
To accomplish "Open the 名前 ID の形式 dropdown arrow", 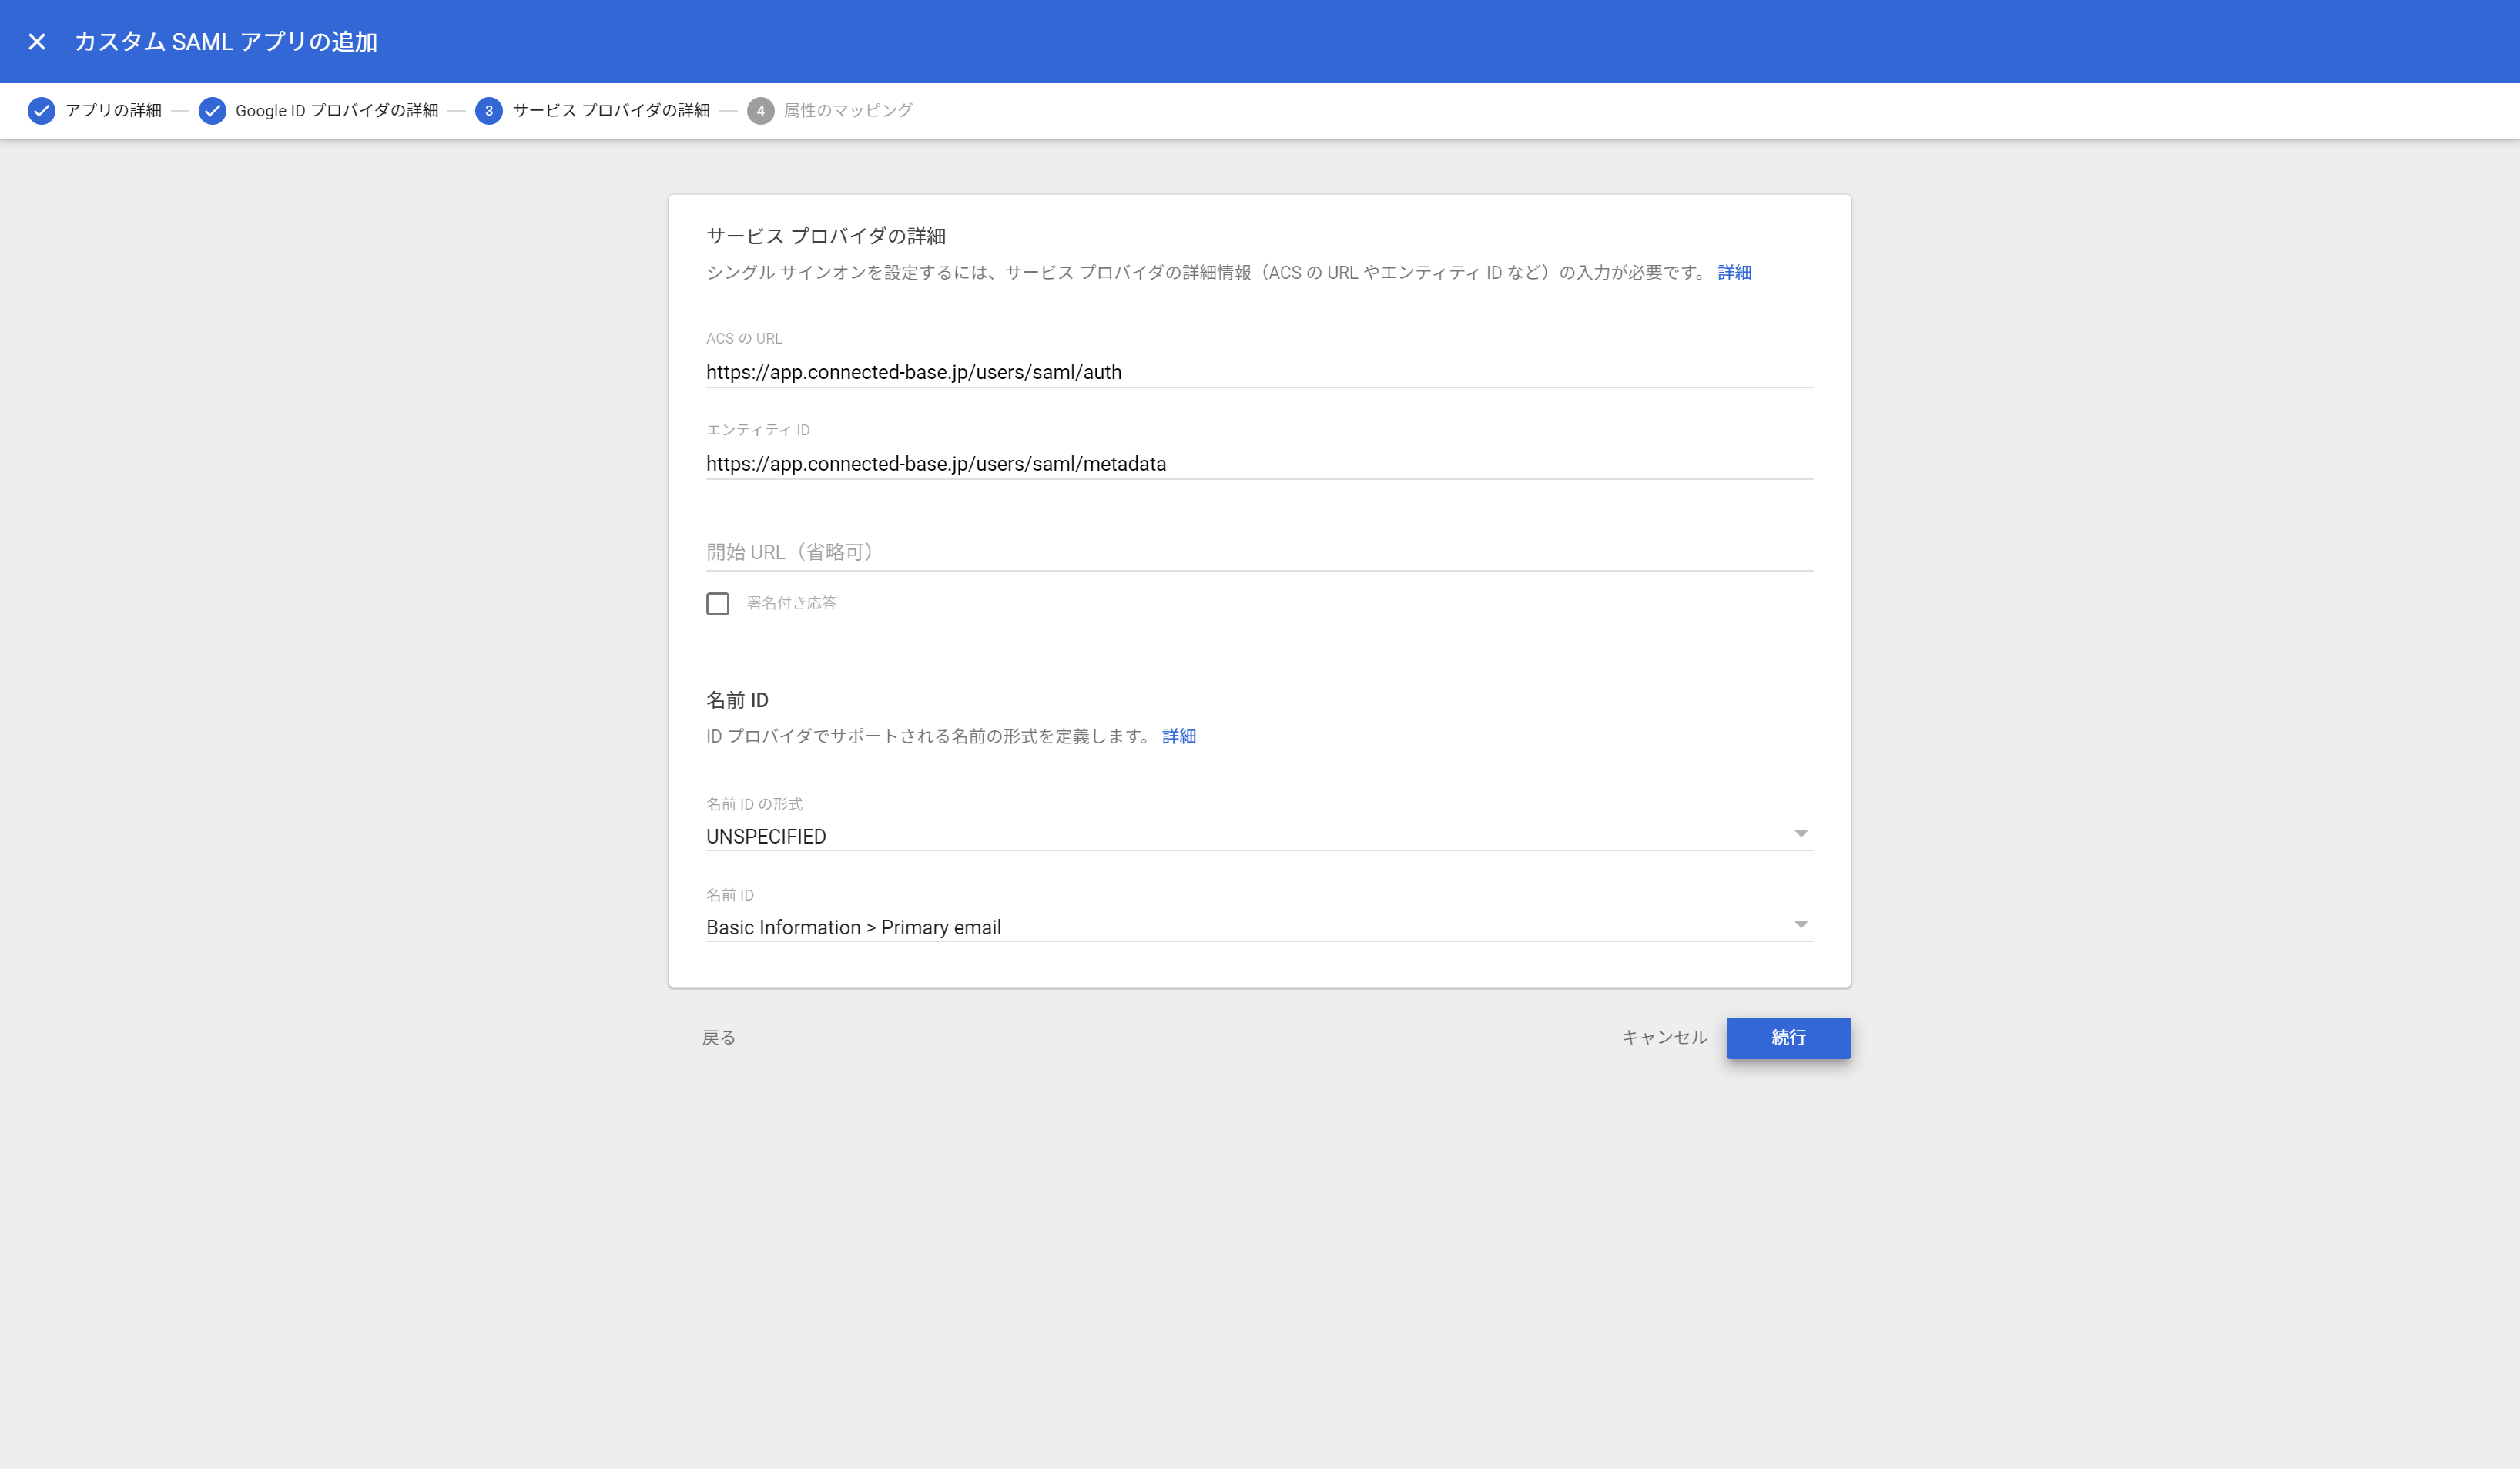I will pos(1800,834).
